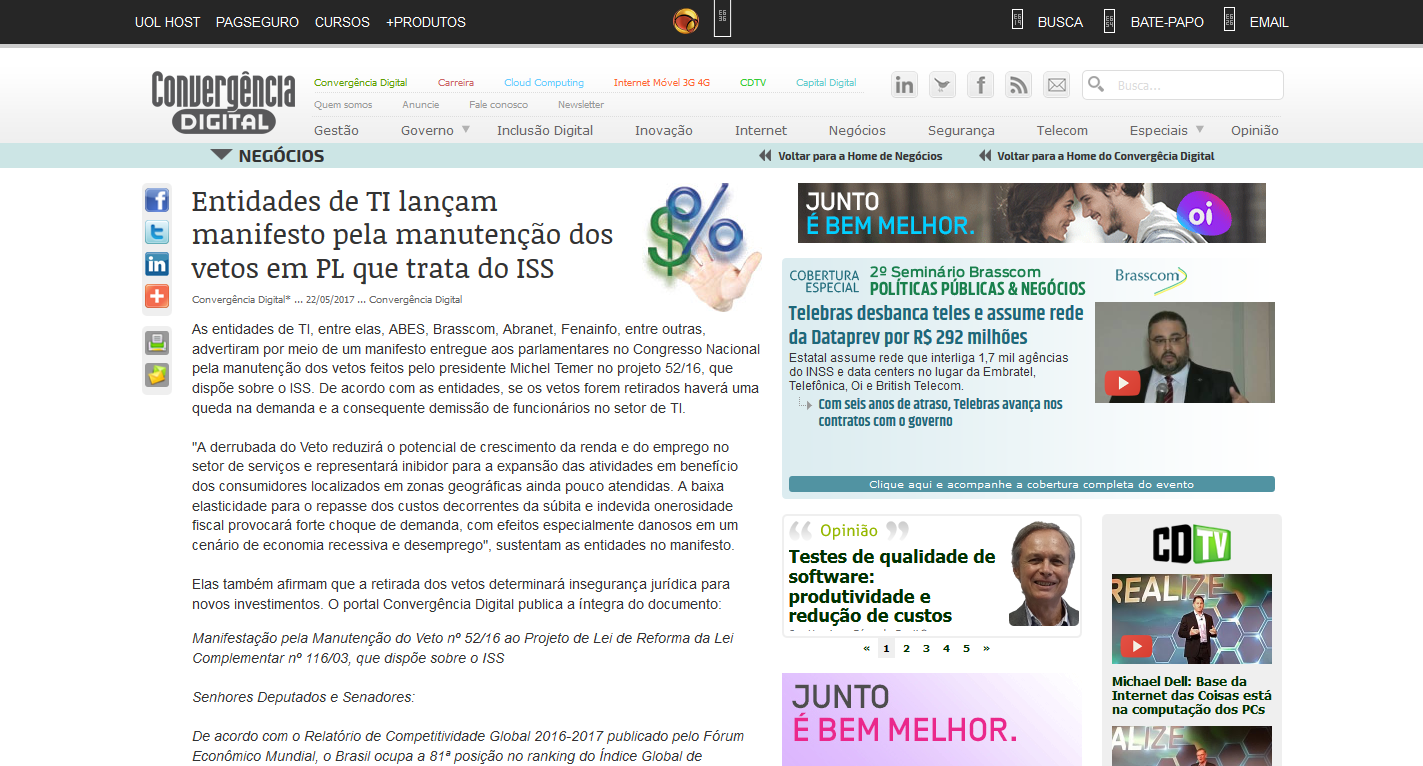1423x766 pixels.
Task: Open EMAIL in UOL top bar
Action: (1269, 22)
